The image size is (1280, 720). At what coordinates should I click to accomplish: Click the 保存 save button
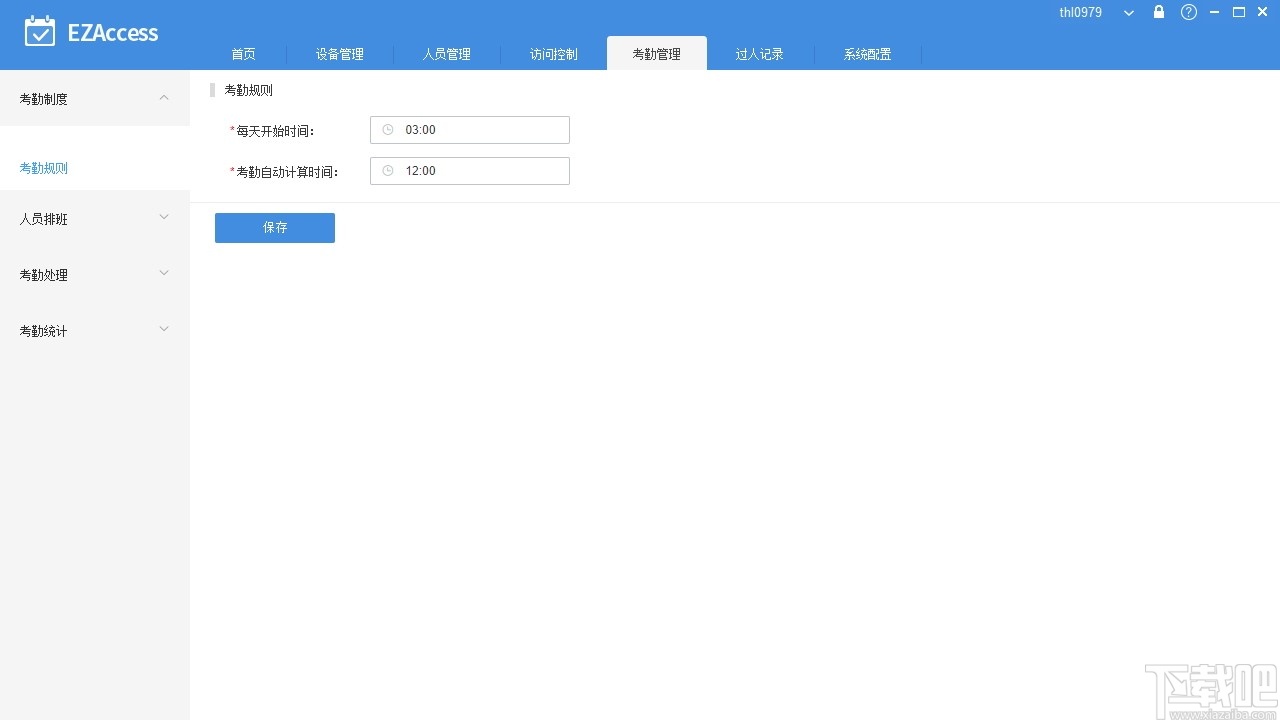(x=274, y=227)
